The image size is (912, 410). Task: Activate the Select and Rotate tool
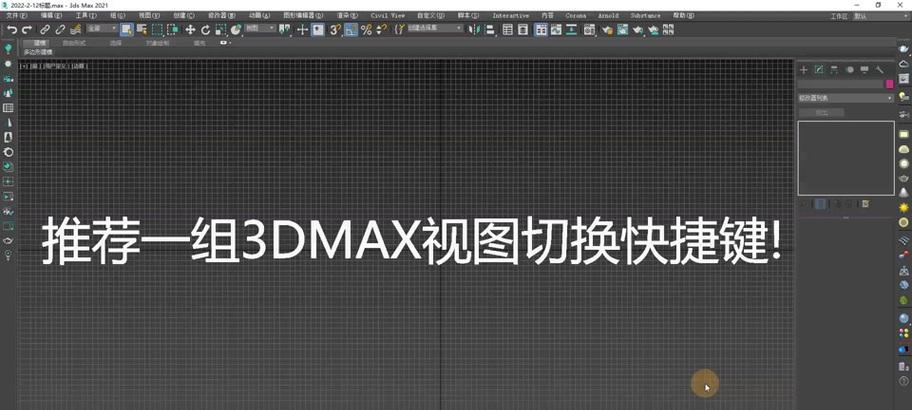coord(205,29)
